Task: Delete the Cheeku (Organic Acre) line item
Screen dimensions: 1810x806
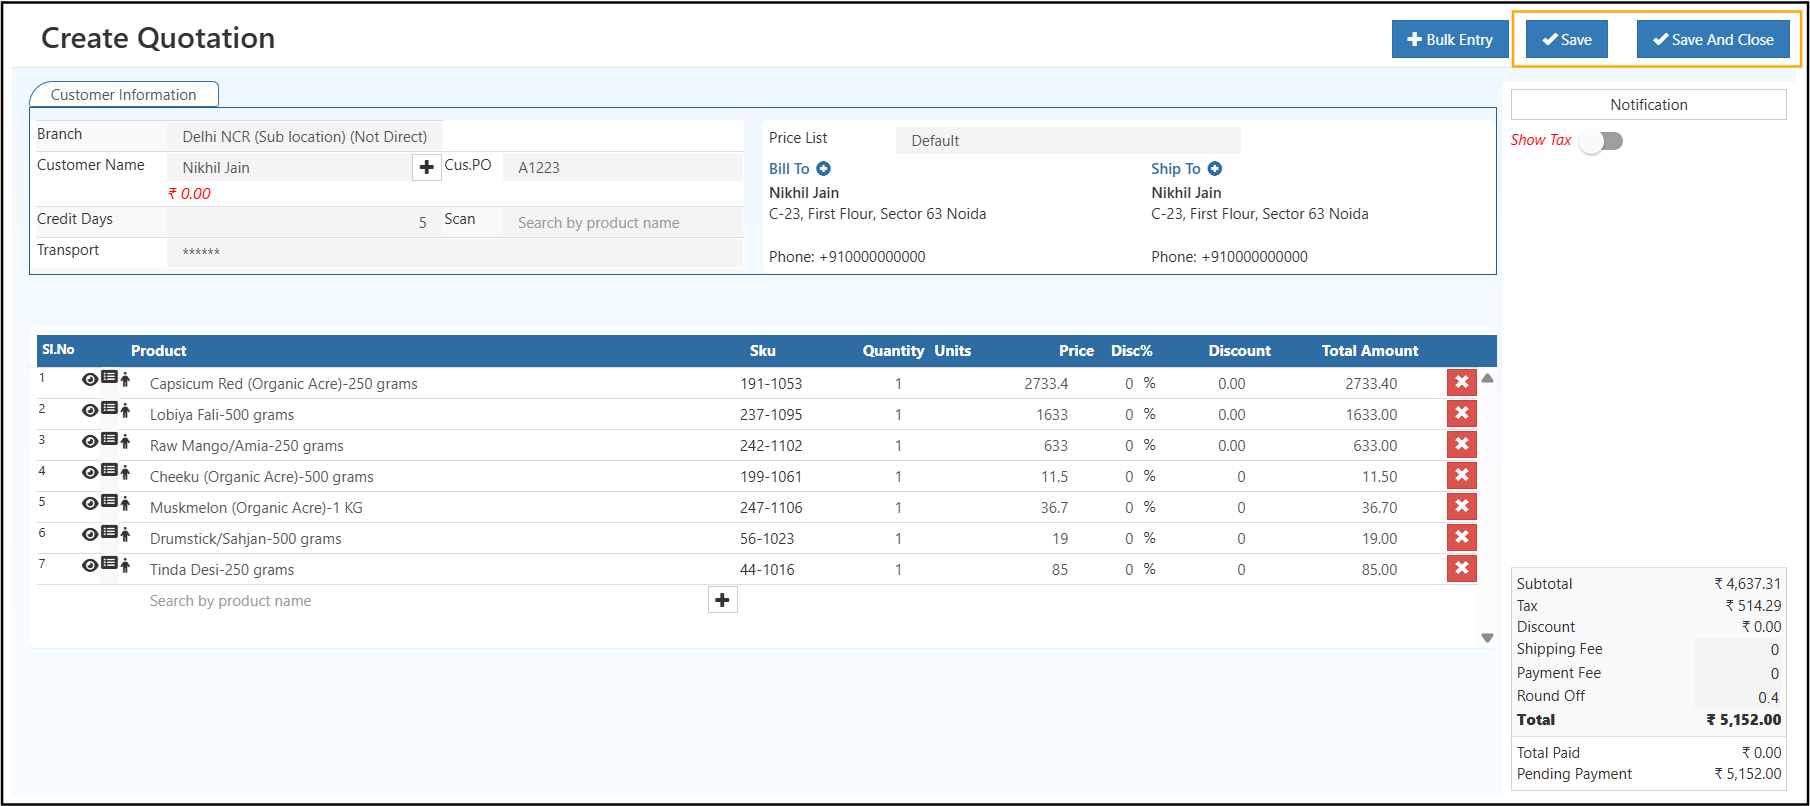Action: click(x=1461, y=476)
